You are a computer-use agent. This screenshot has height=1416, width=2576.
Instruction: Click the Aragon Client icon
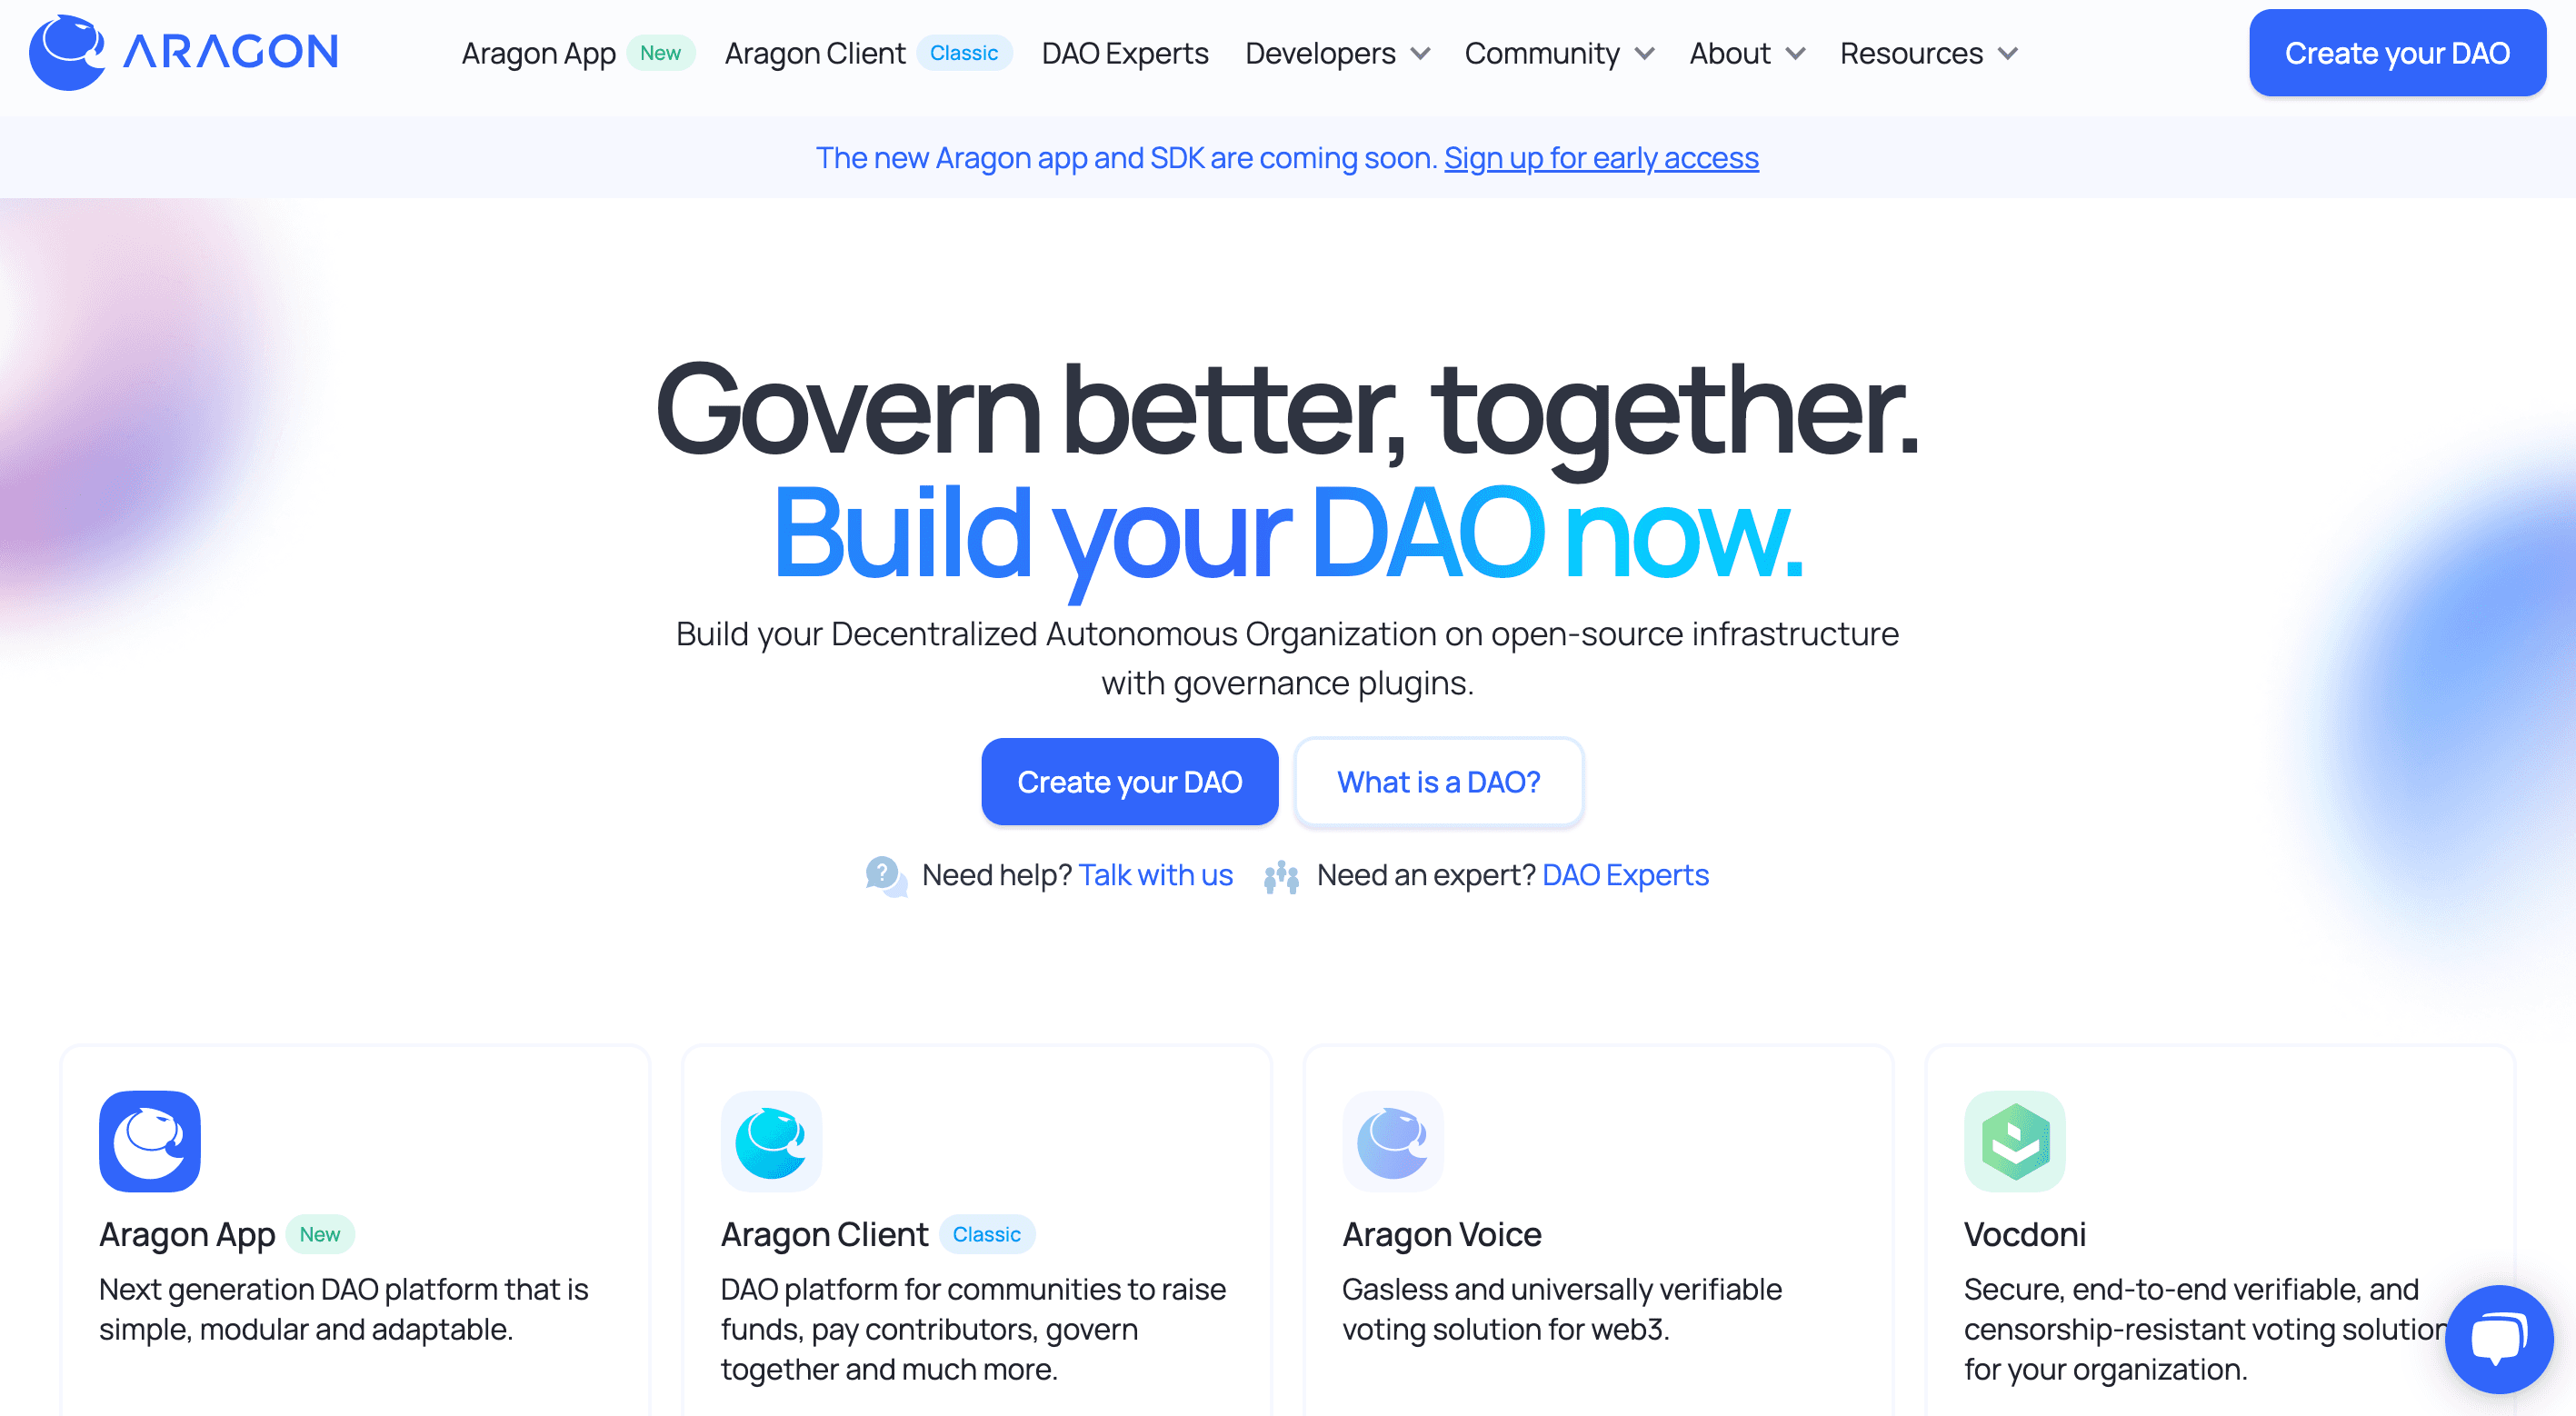point(771,1141)
